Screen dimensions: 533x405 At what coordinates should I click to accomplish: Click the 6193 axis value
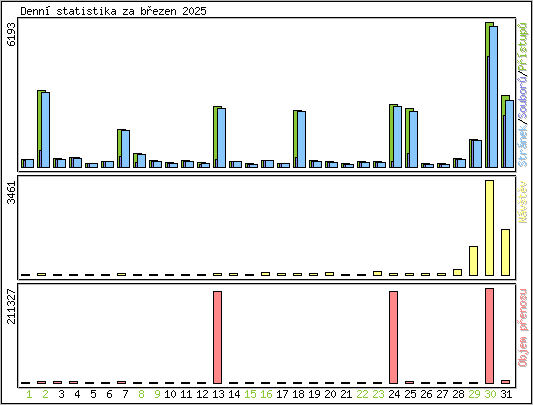(12, 34)
